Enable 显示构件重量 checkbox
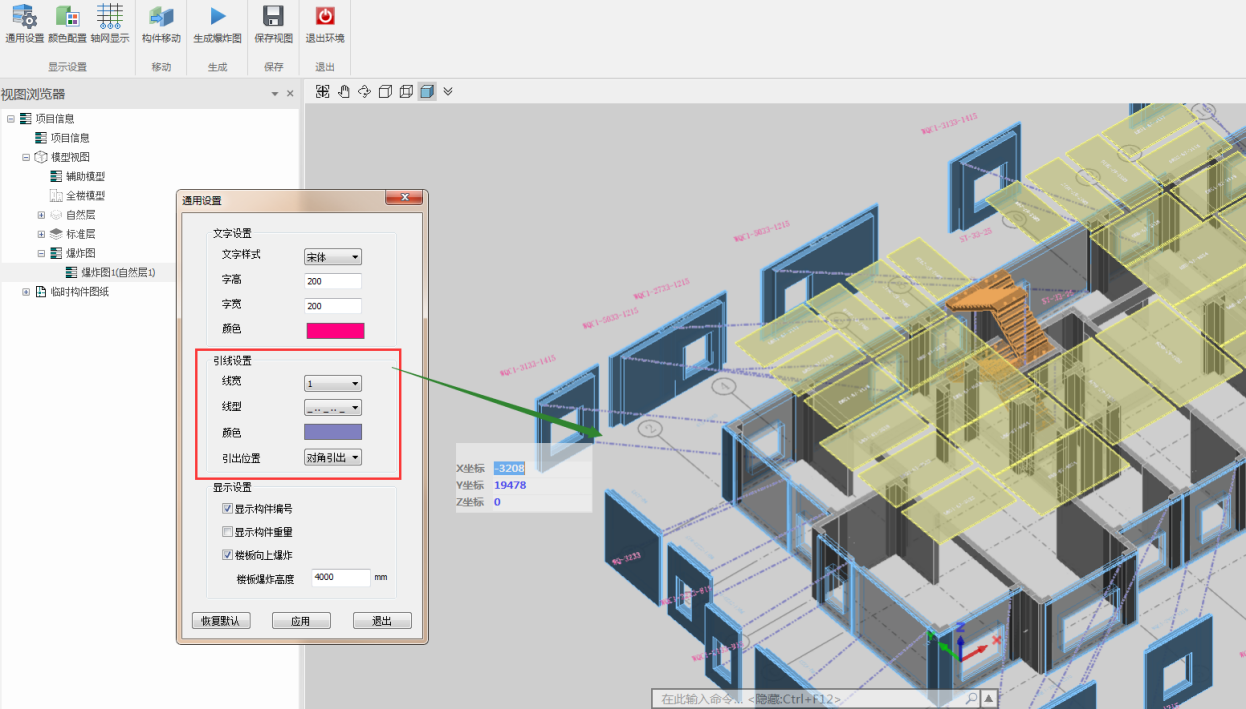The width and height of the screenshot is (1246, 709). (227, 532)
